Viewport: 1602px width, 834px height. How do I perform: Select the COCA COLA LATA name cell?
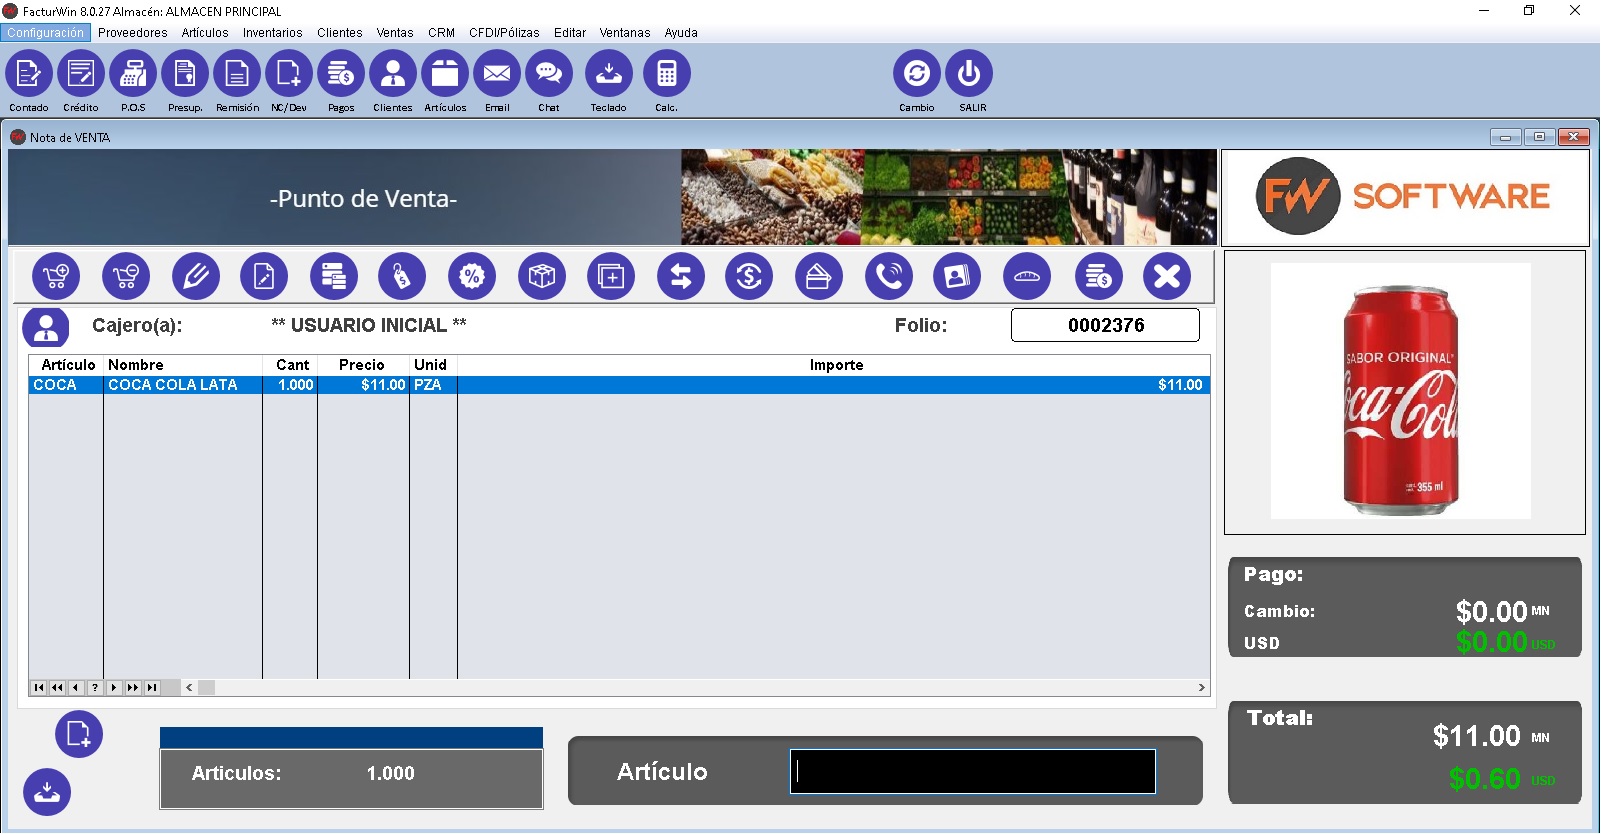tap(183, 385)
